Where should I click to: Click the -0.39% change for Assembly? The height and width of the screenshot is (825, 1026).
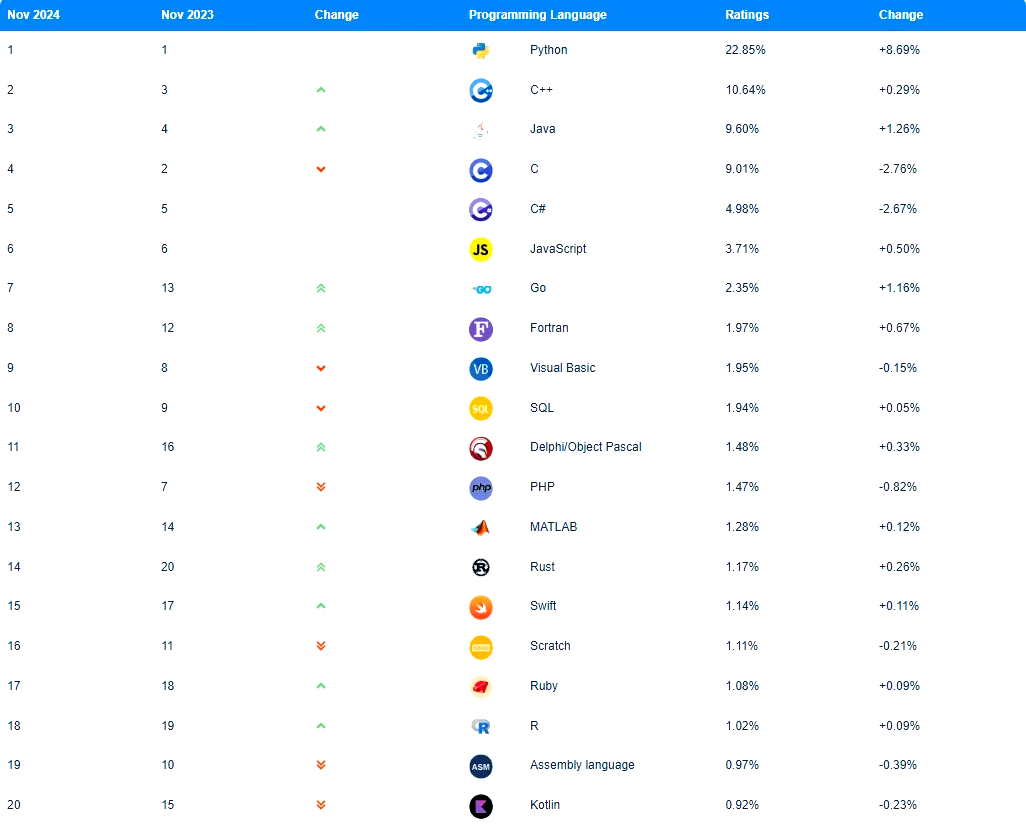pos(898,765)
